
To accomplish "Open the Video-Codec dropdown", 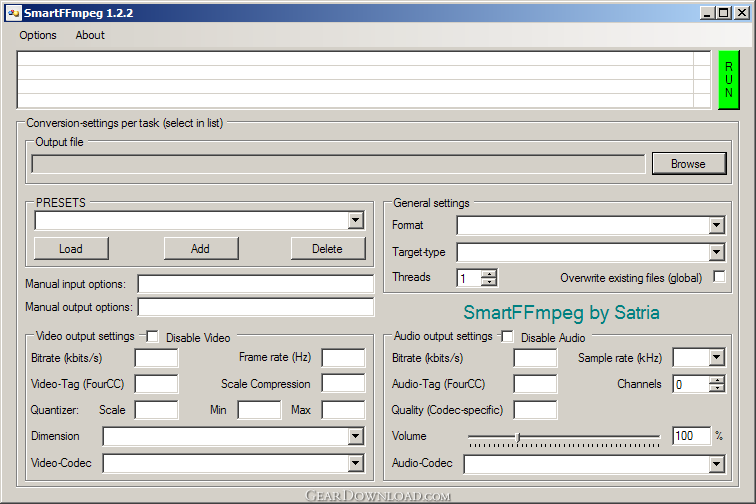I will tap(355, 463).
